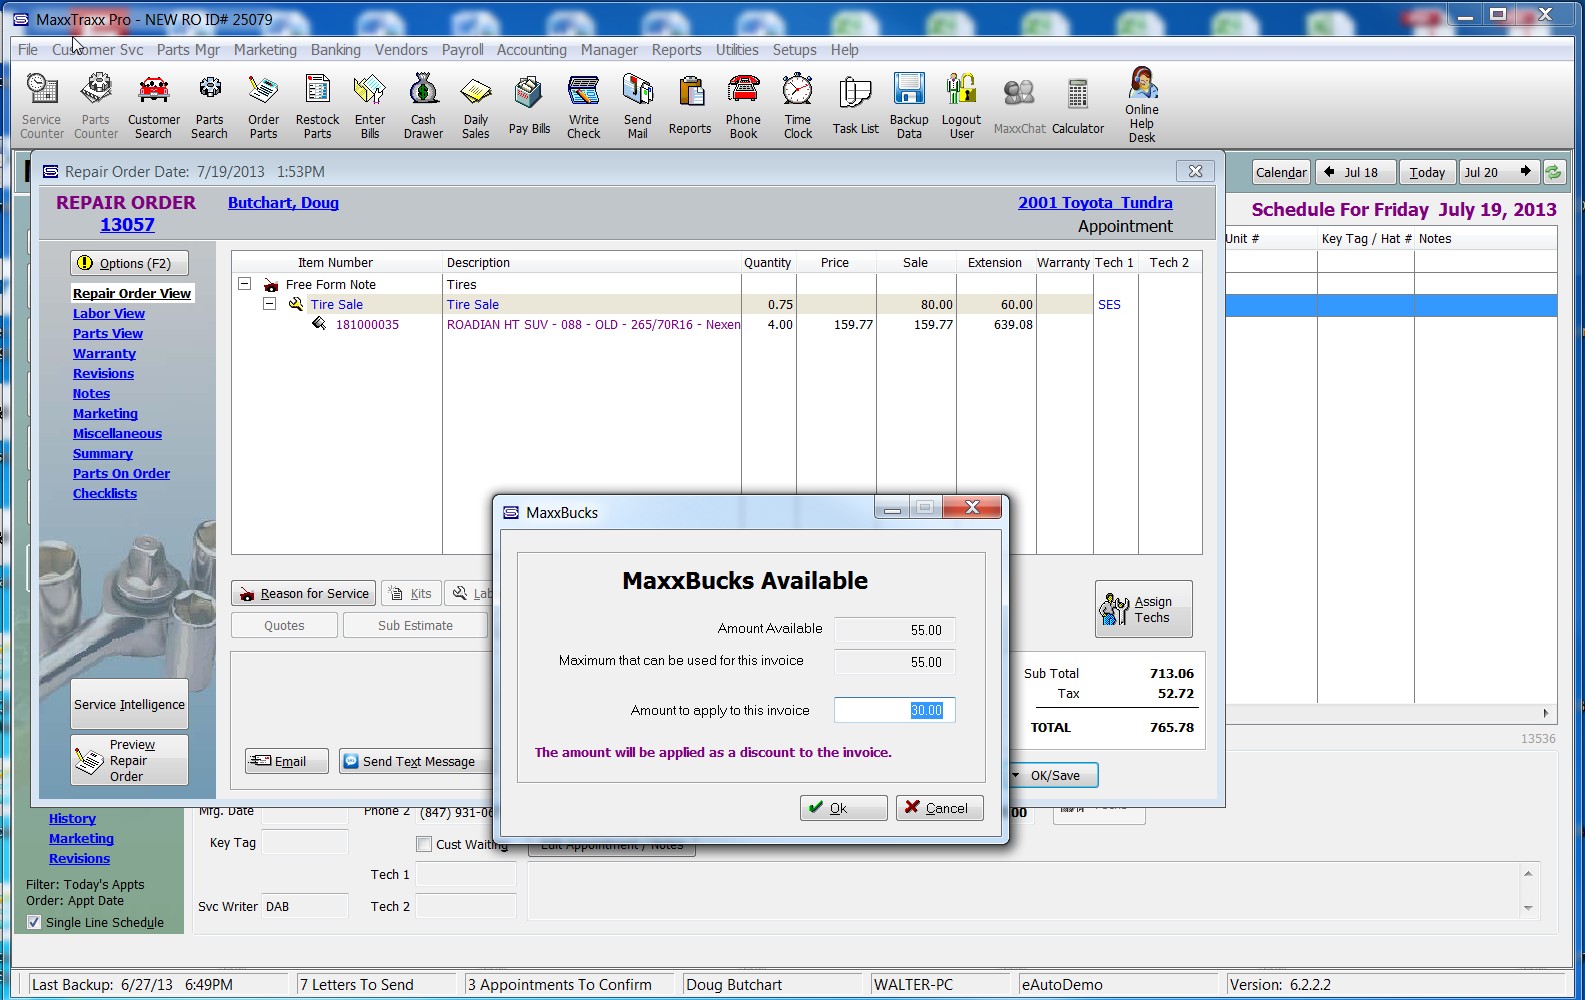
Task: Click Cancel in MaxxBucks dialog
Action: click(x=940, y=808)
